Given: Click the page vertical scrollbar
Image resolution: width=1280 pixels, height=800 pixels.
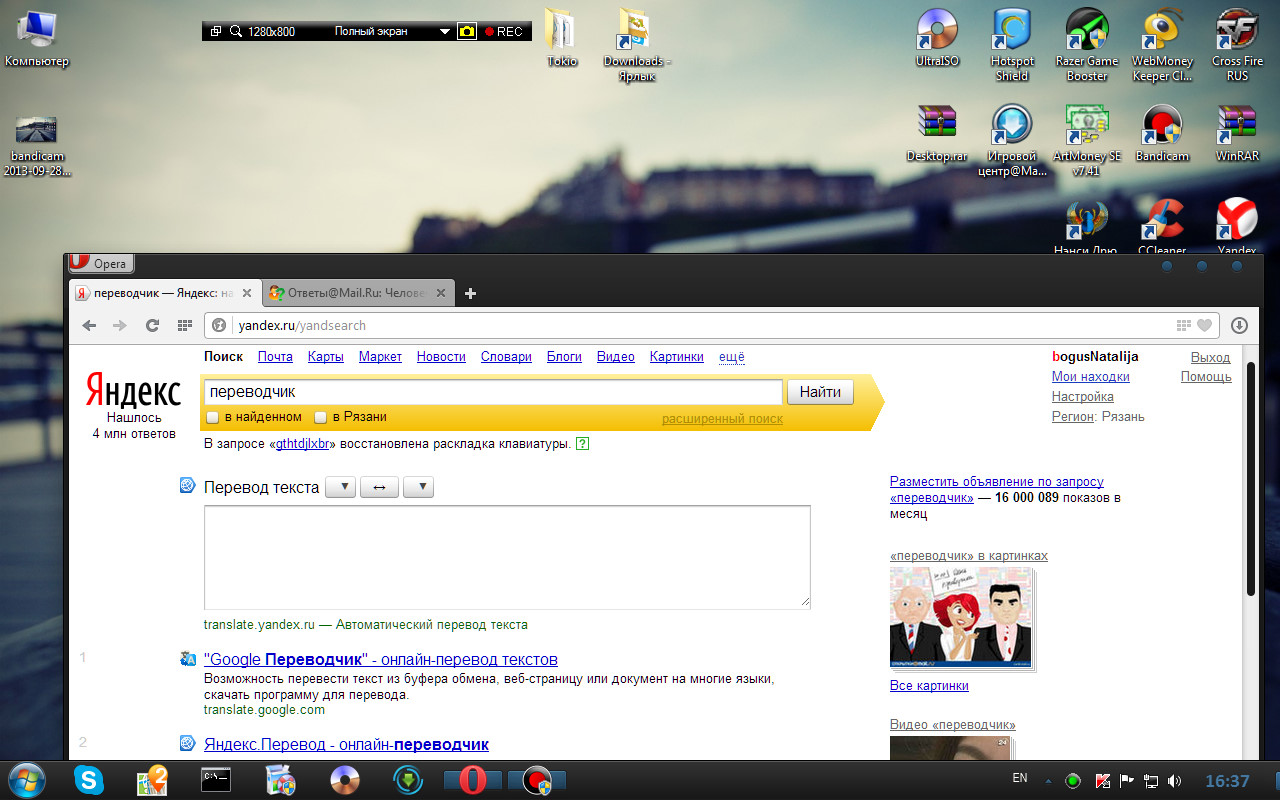Looking at the screenshot, I should point(1251,480).
